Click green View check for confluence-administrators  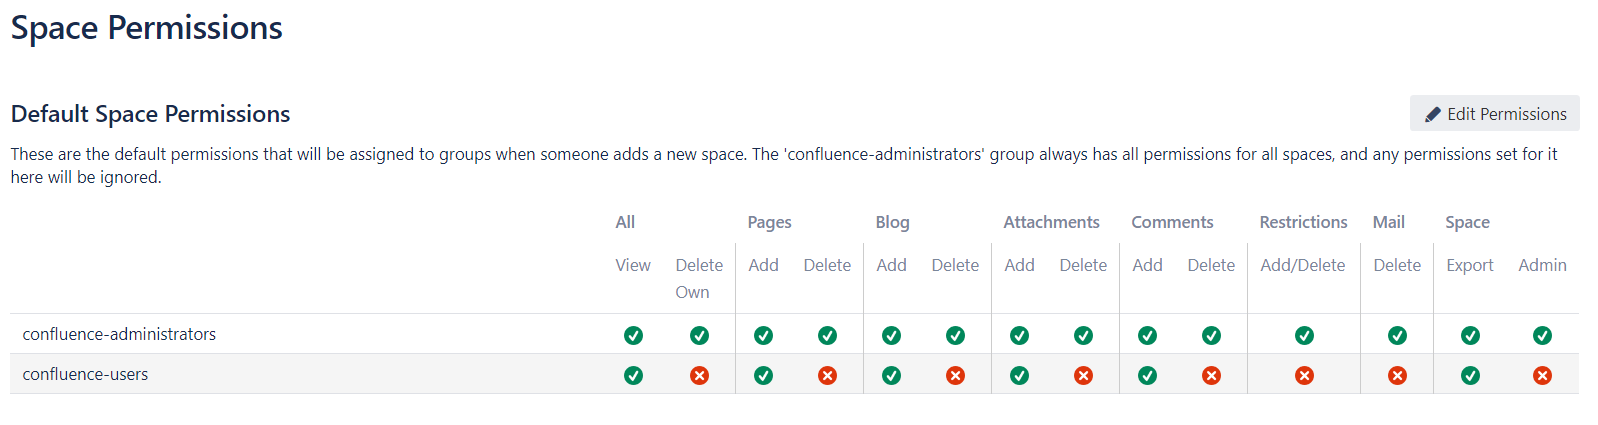(633, 335)
